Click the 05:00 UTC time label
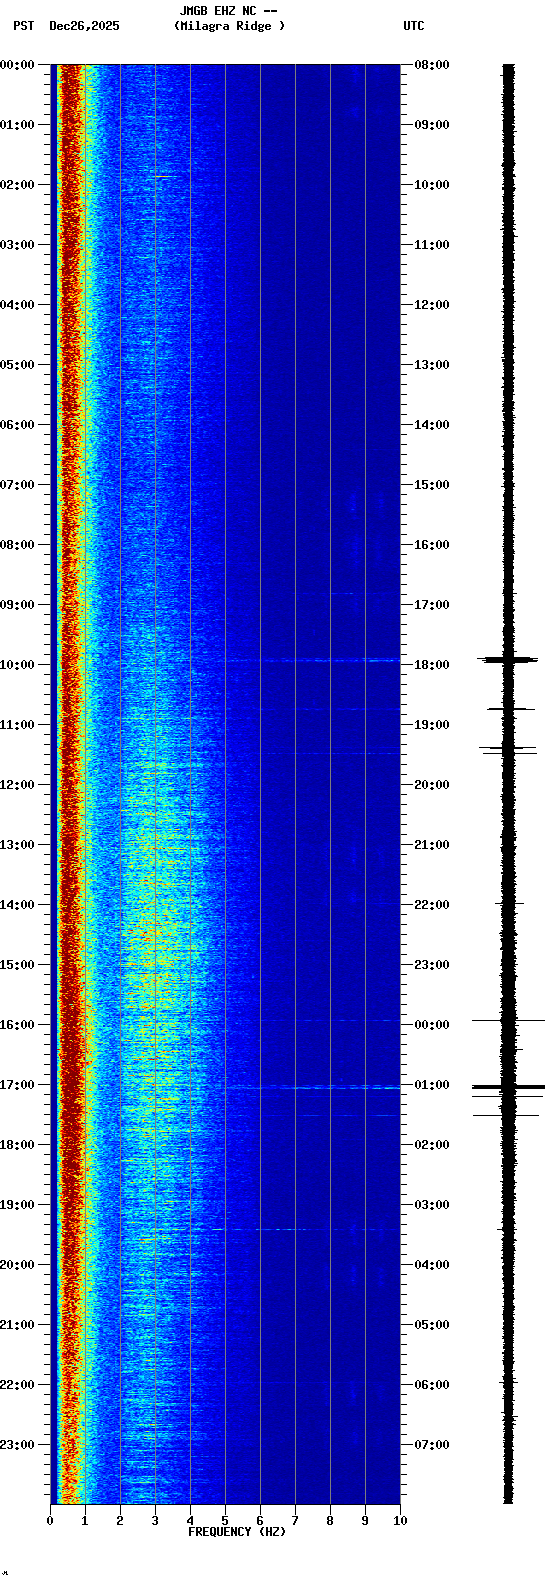This screenshot has height=1584, width=552. (432, 1325)
